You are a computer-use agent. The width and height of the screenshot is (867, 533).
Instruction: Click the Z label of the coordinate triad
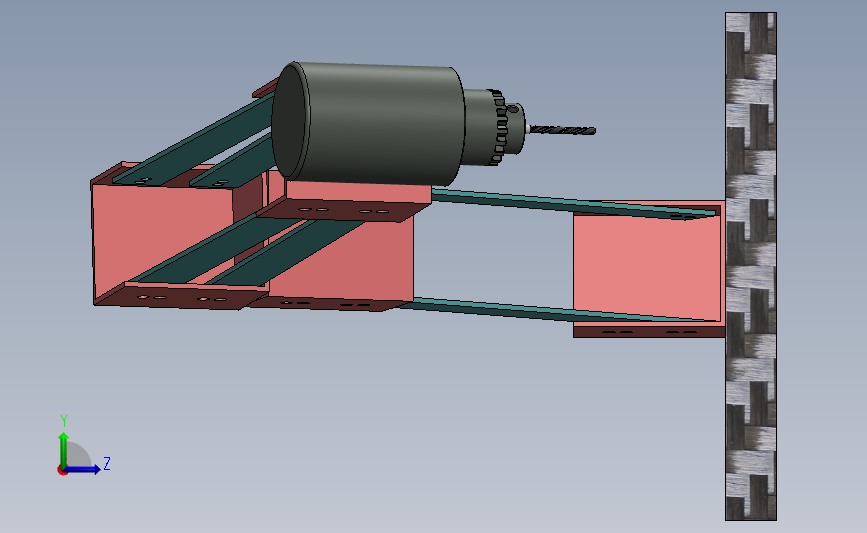click(107, 463)
